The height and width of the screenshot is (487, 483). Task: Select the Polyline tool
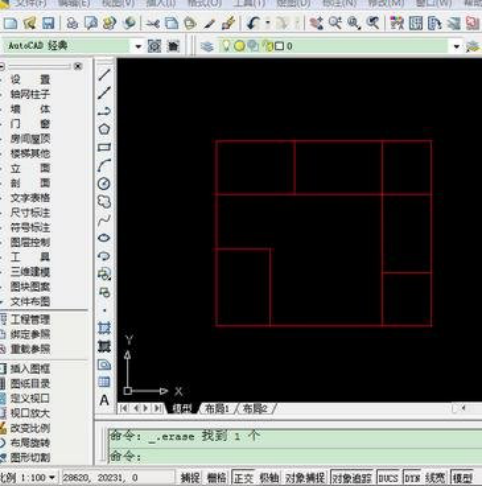pyautogui.click(x=104, y=111)
